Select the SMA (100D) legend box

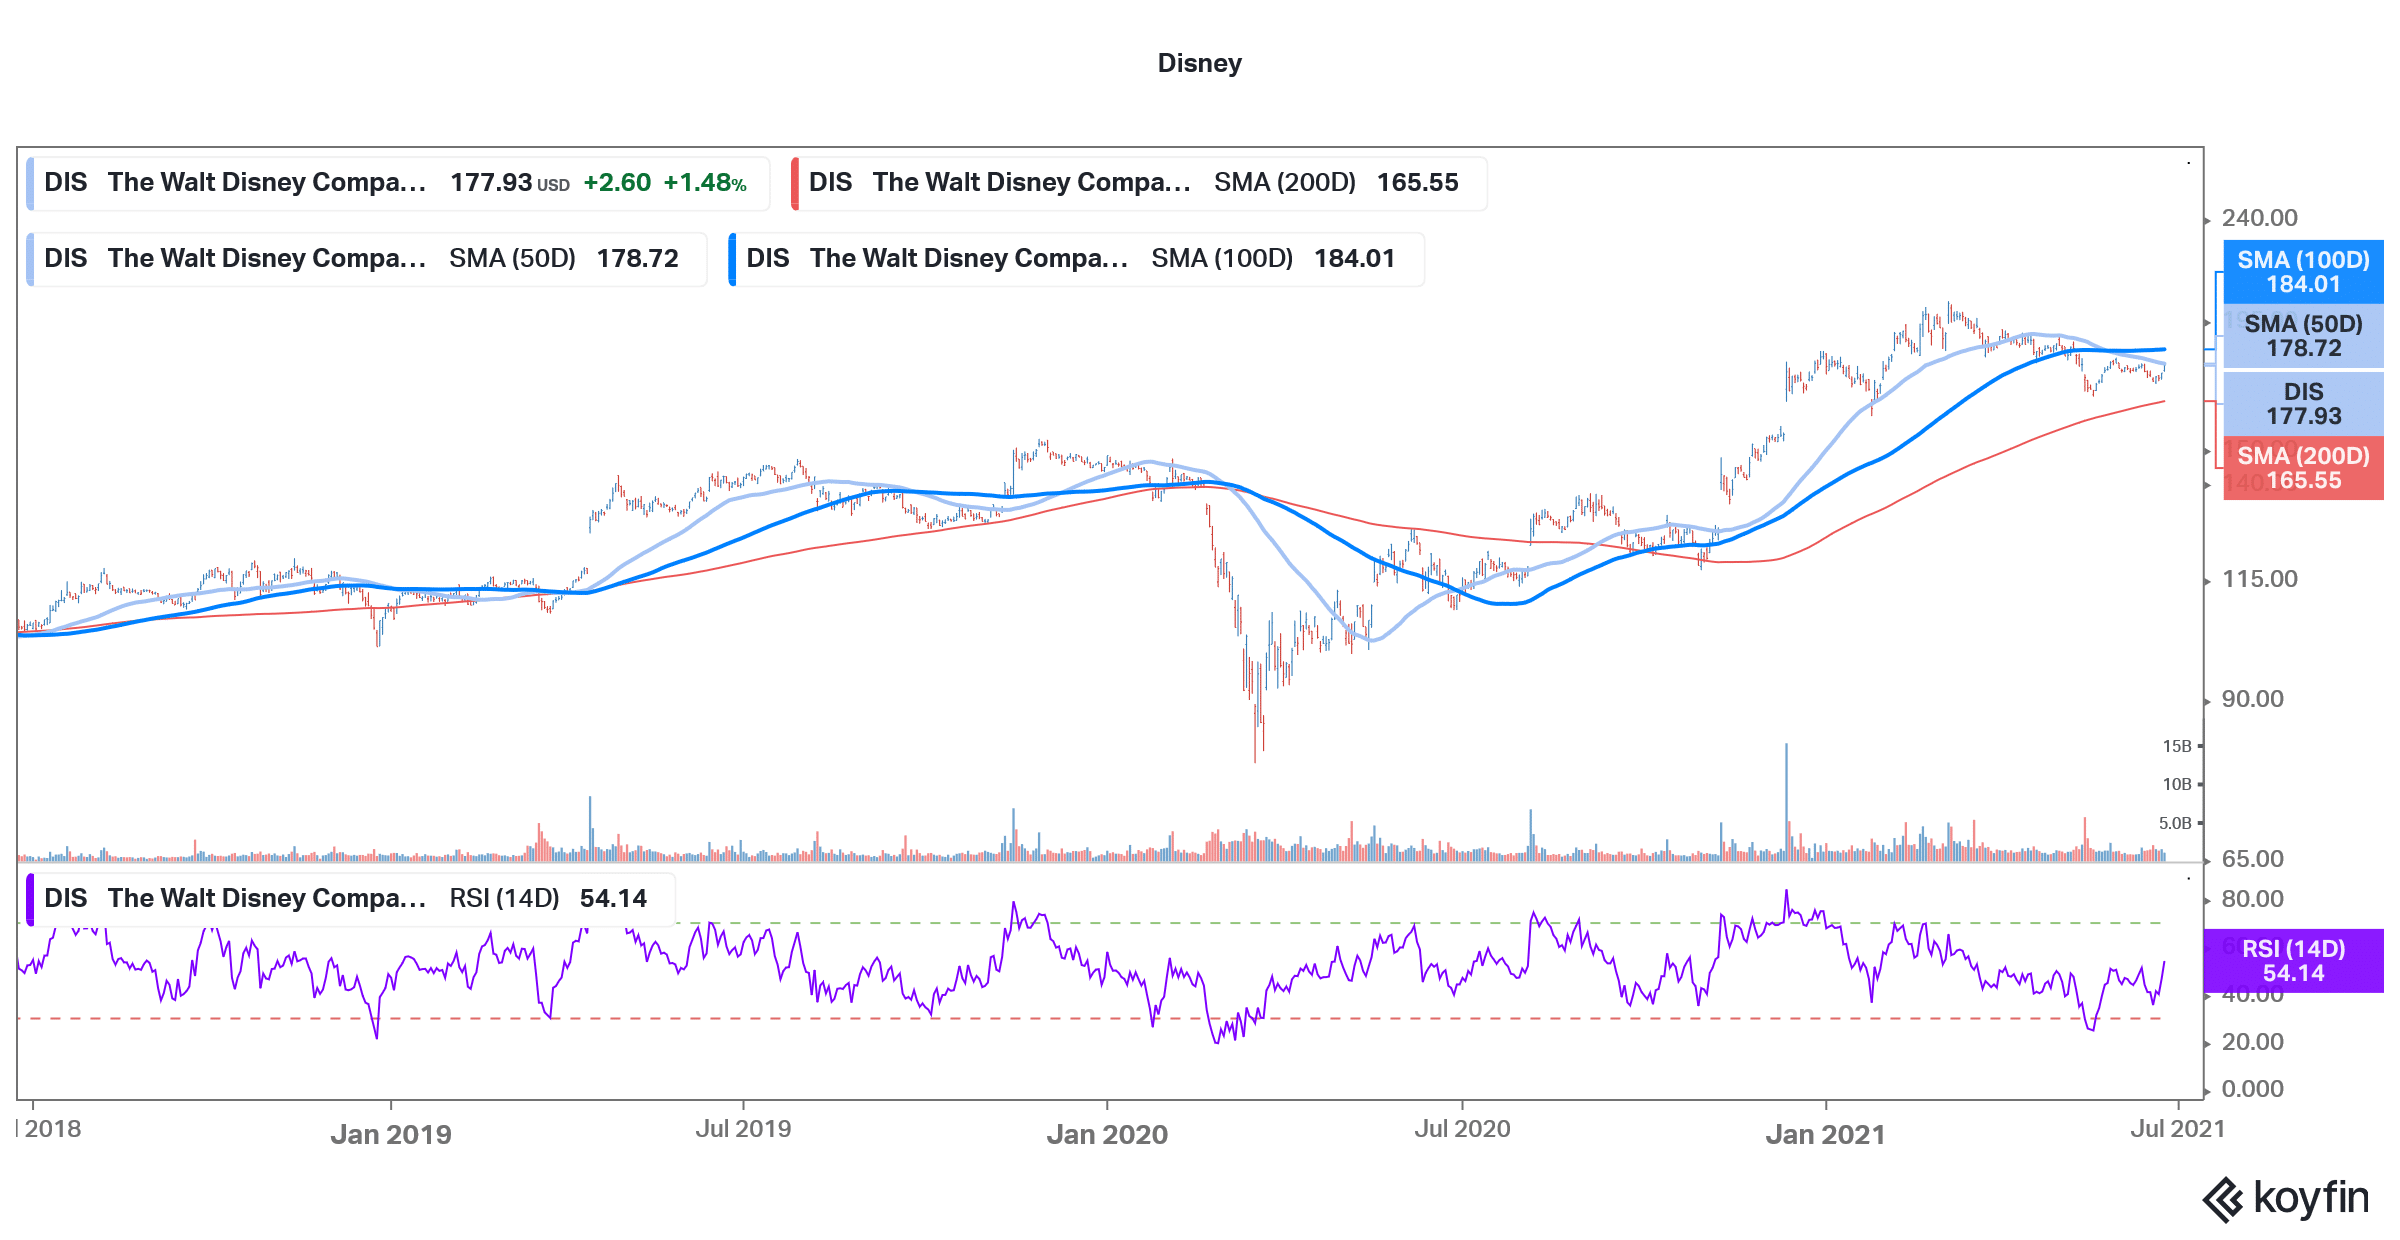tap(1077, 259)
